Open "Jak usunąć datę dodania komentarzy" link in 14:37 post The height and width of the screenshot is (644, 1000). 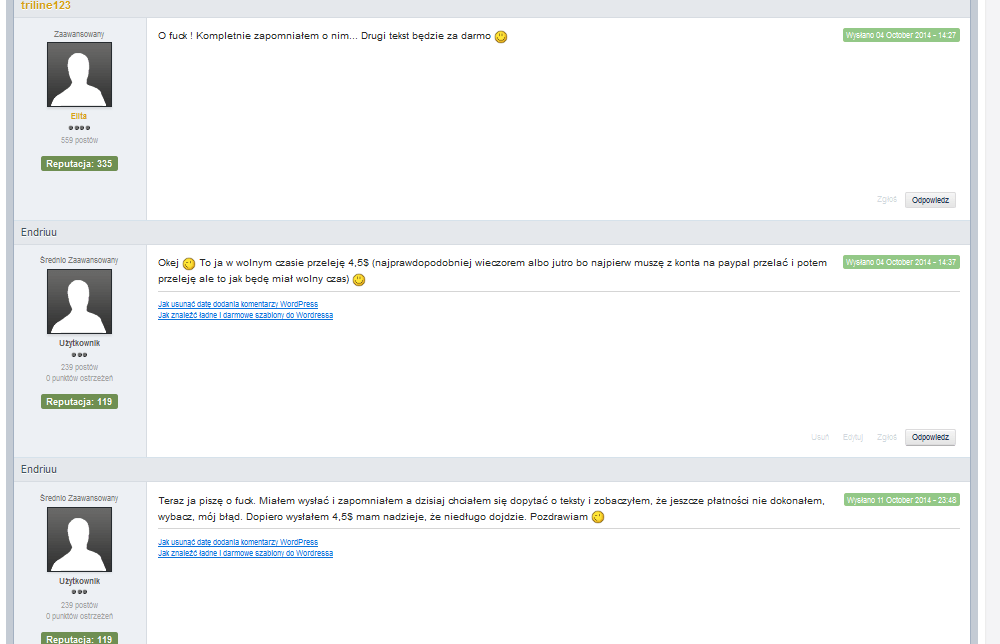[238, 304]
